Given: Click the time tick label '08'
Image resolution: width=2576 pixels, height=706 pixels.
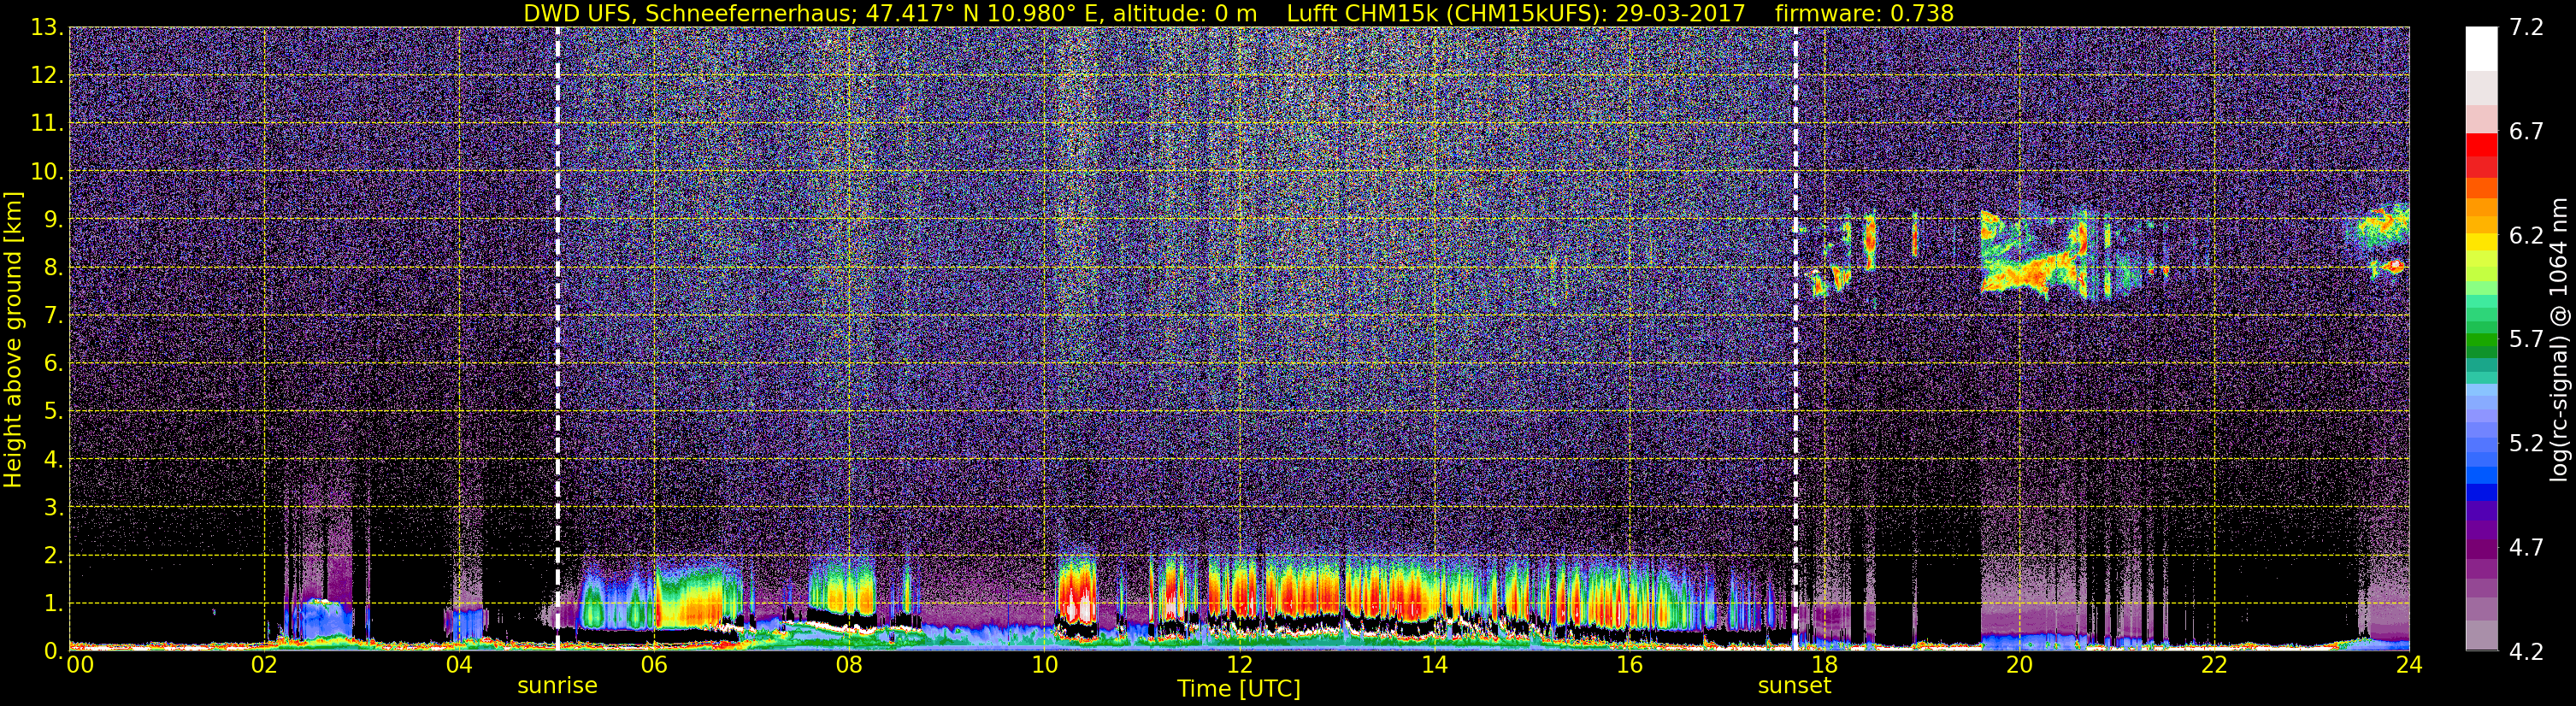Looking at the screenshot, I should 849,665.
